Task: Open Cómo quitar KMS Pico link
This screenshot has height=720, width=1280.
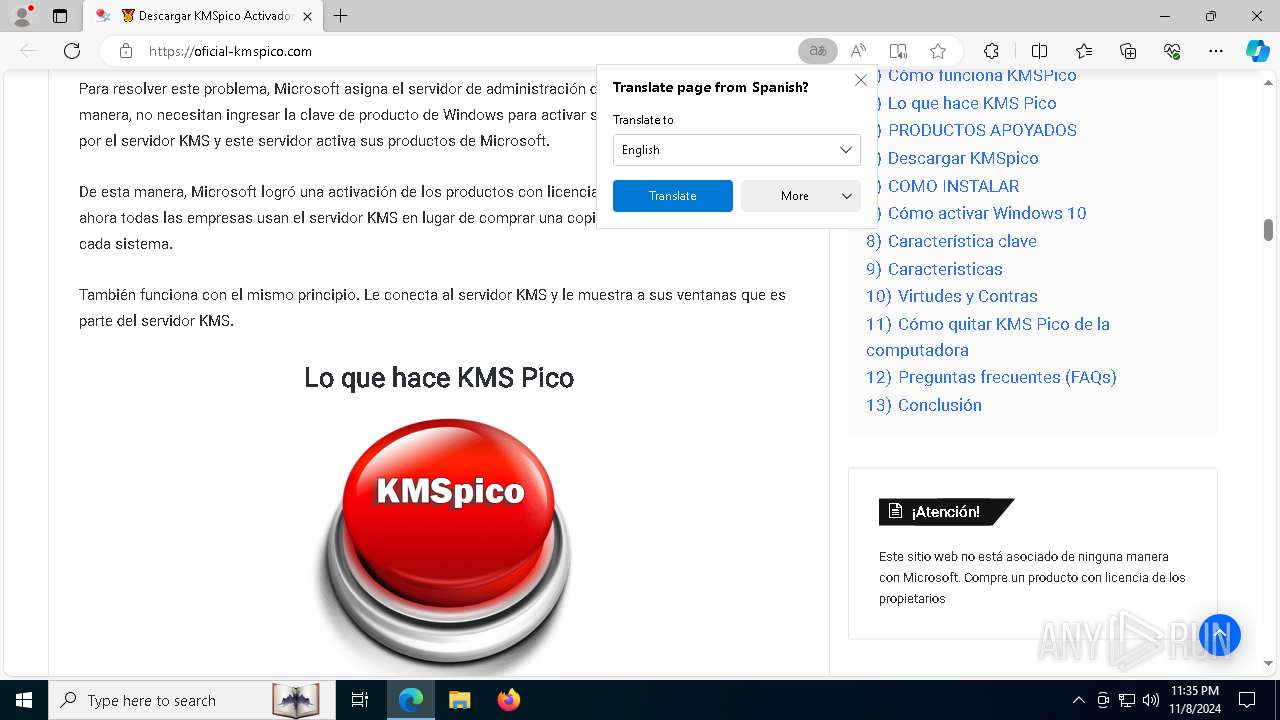Action: click(988, 337)
